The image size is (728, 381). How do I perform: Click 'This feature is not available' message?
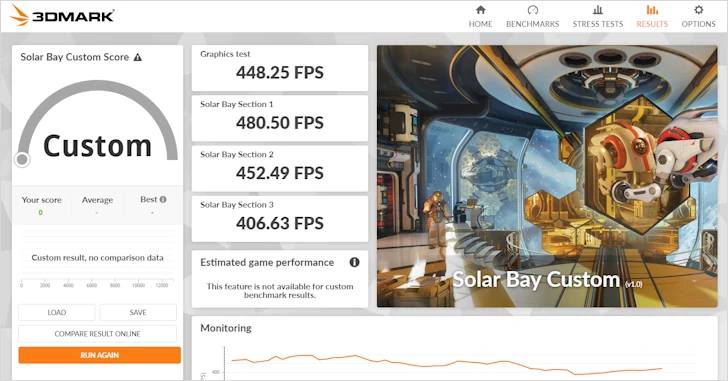click(280, 291)
